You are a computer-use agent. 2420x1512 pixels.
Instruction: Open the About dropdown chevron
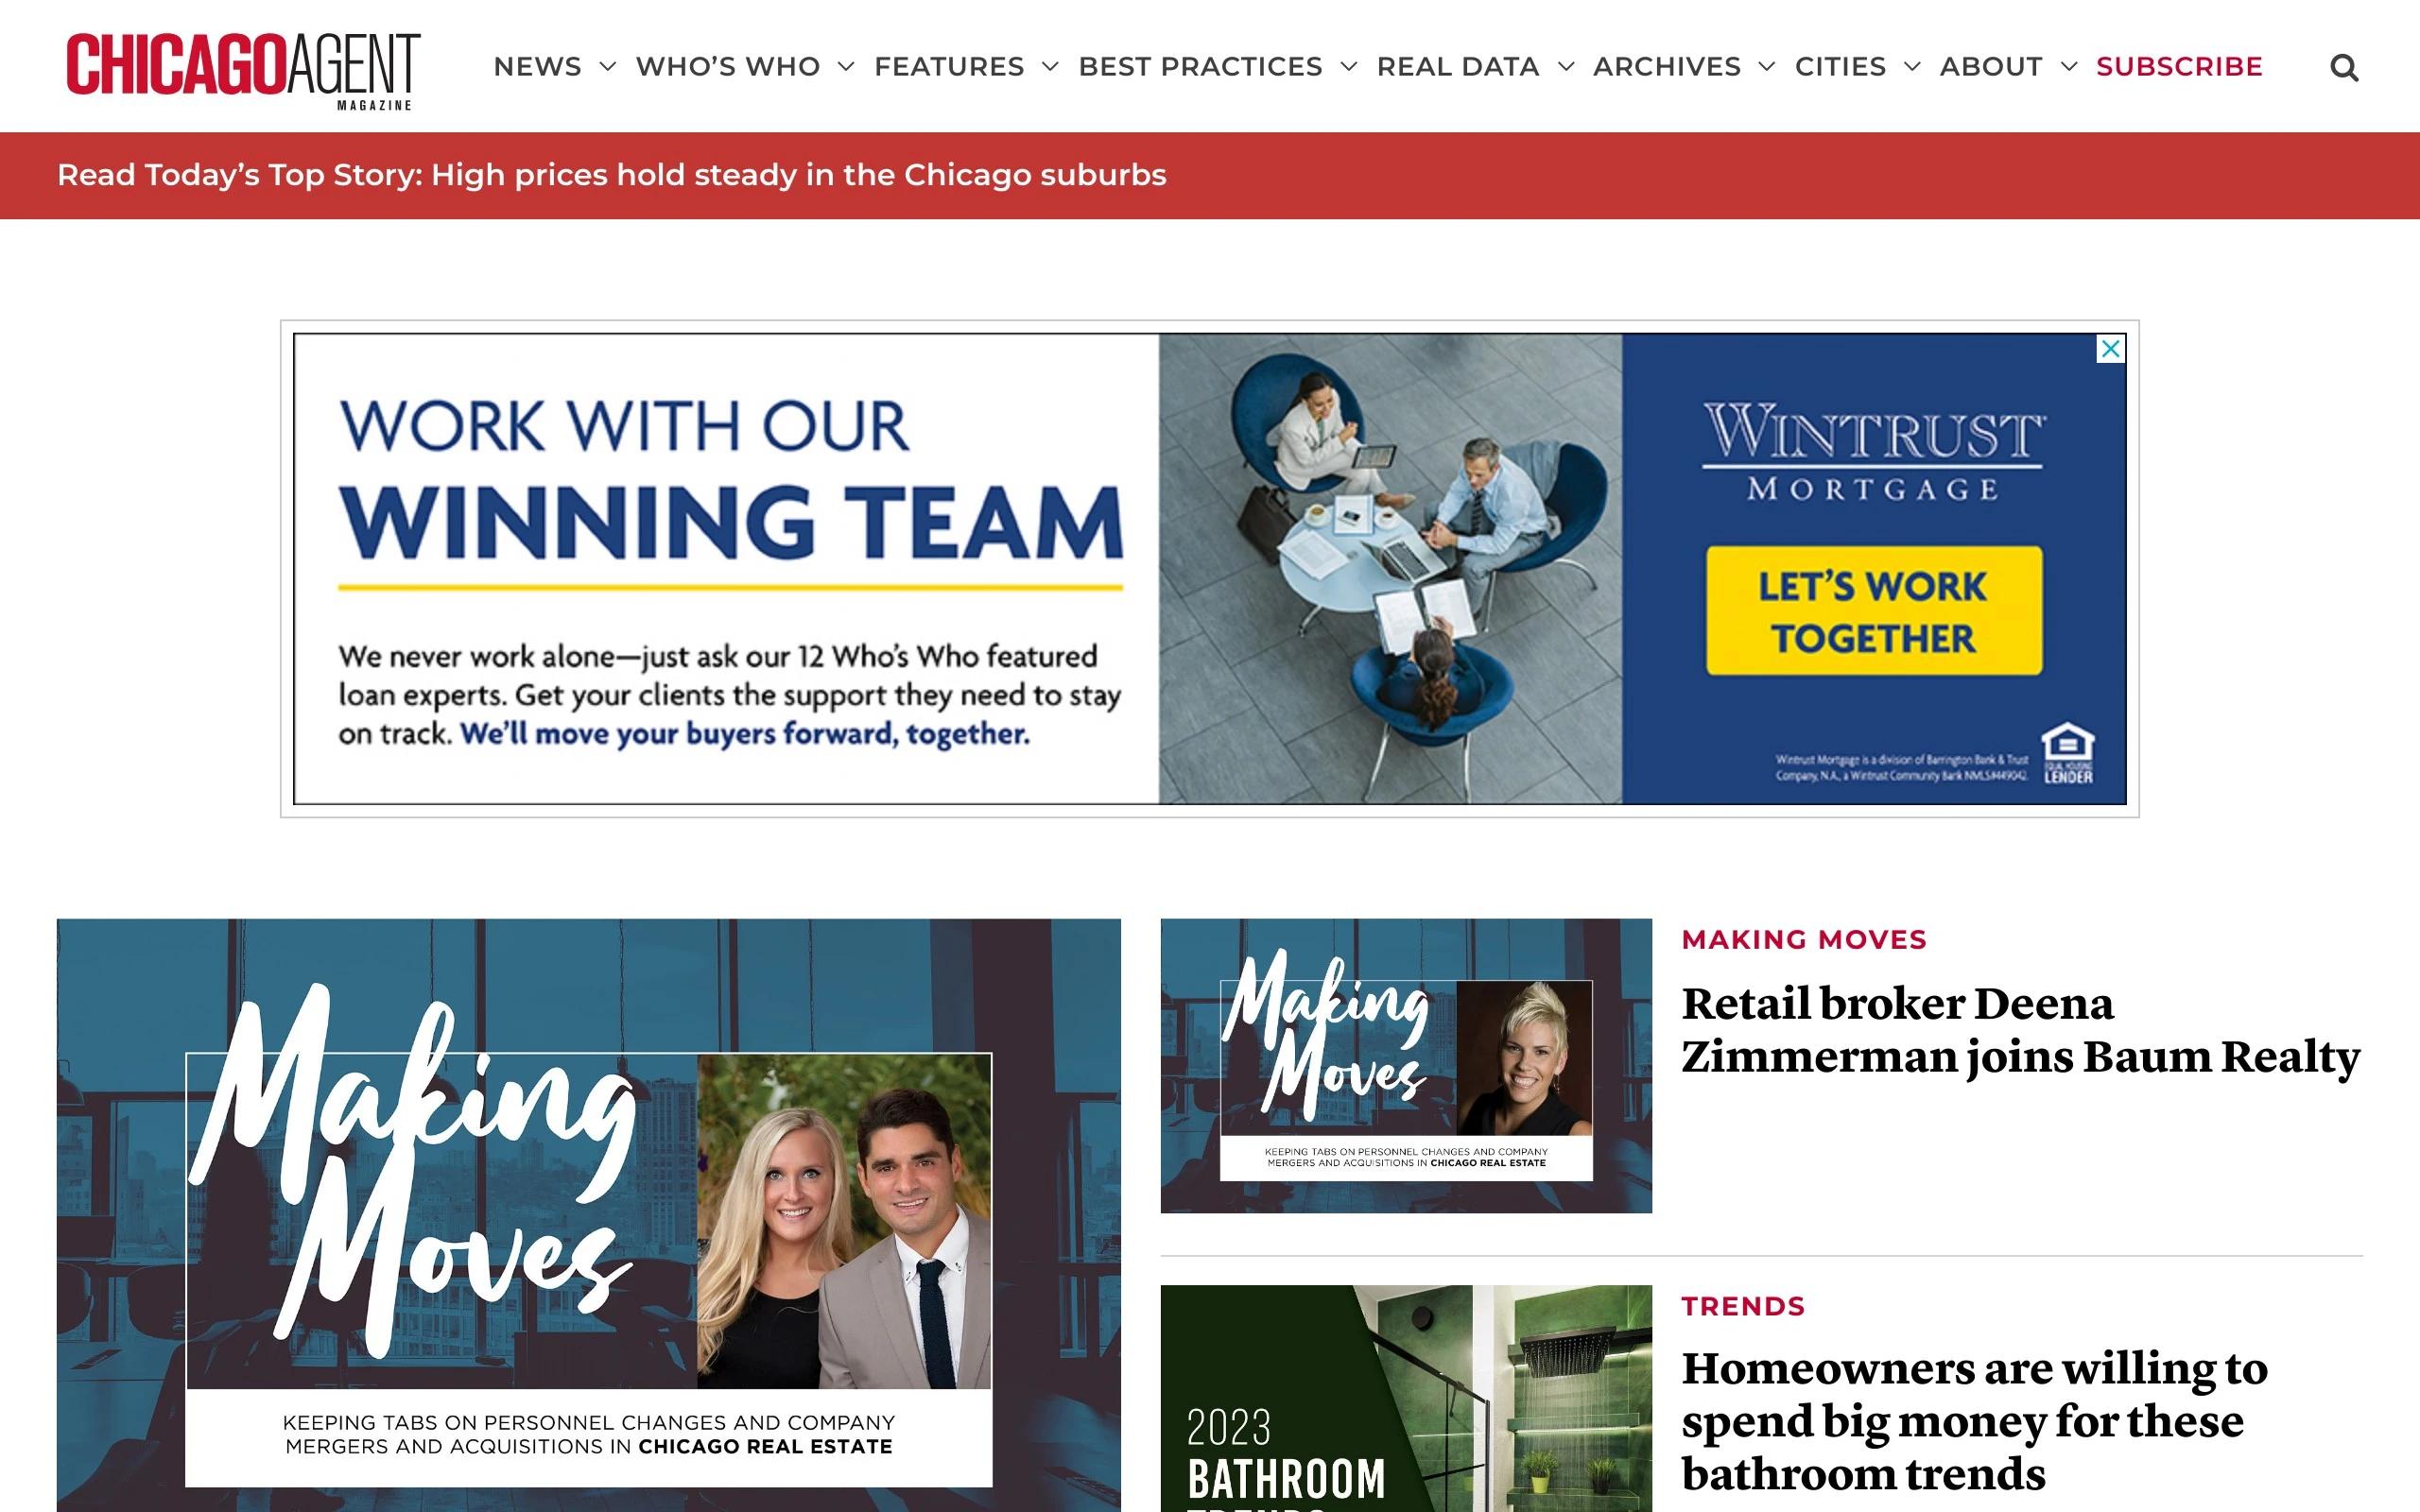pos(2069,67)
